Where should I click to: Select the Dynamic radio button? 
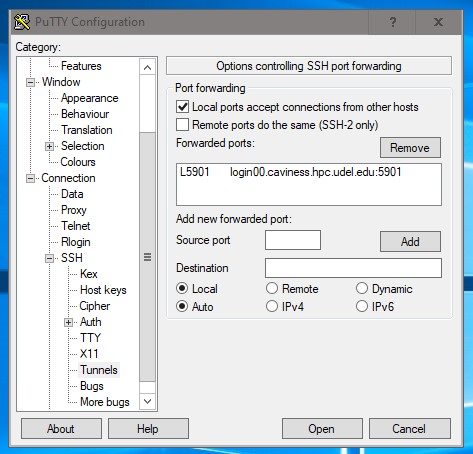pyautogui.click(x=362, y=288)
